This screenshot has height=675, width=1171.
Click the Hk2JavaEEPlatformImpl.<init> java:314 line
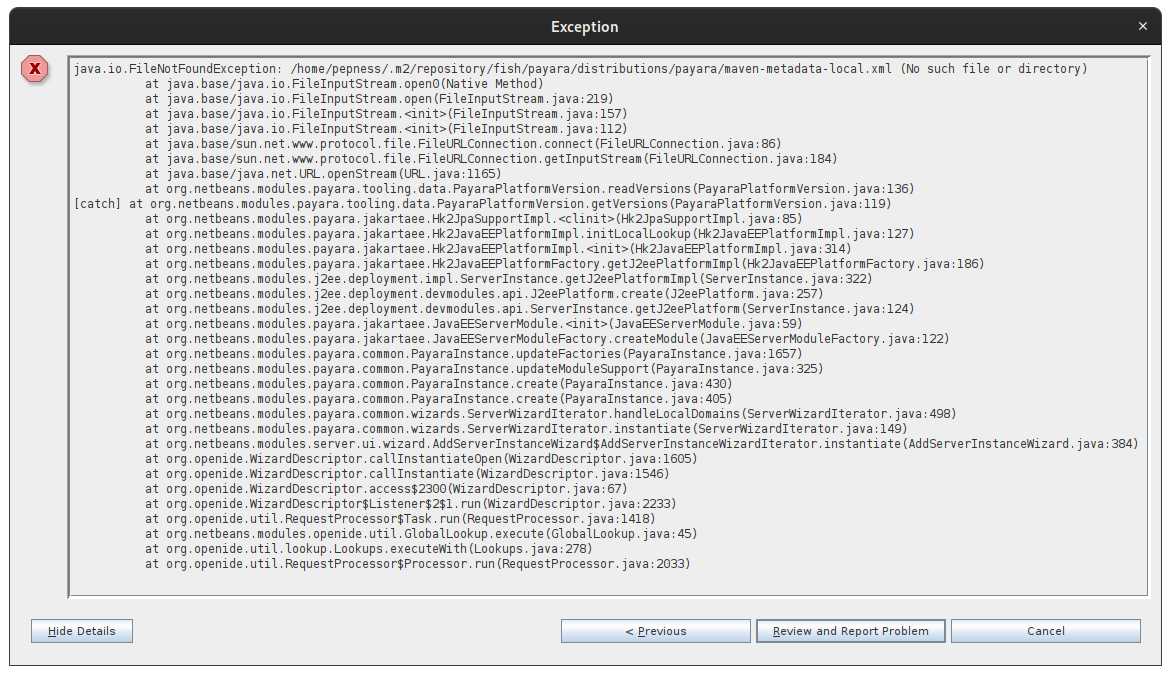498,249
